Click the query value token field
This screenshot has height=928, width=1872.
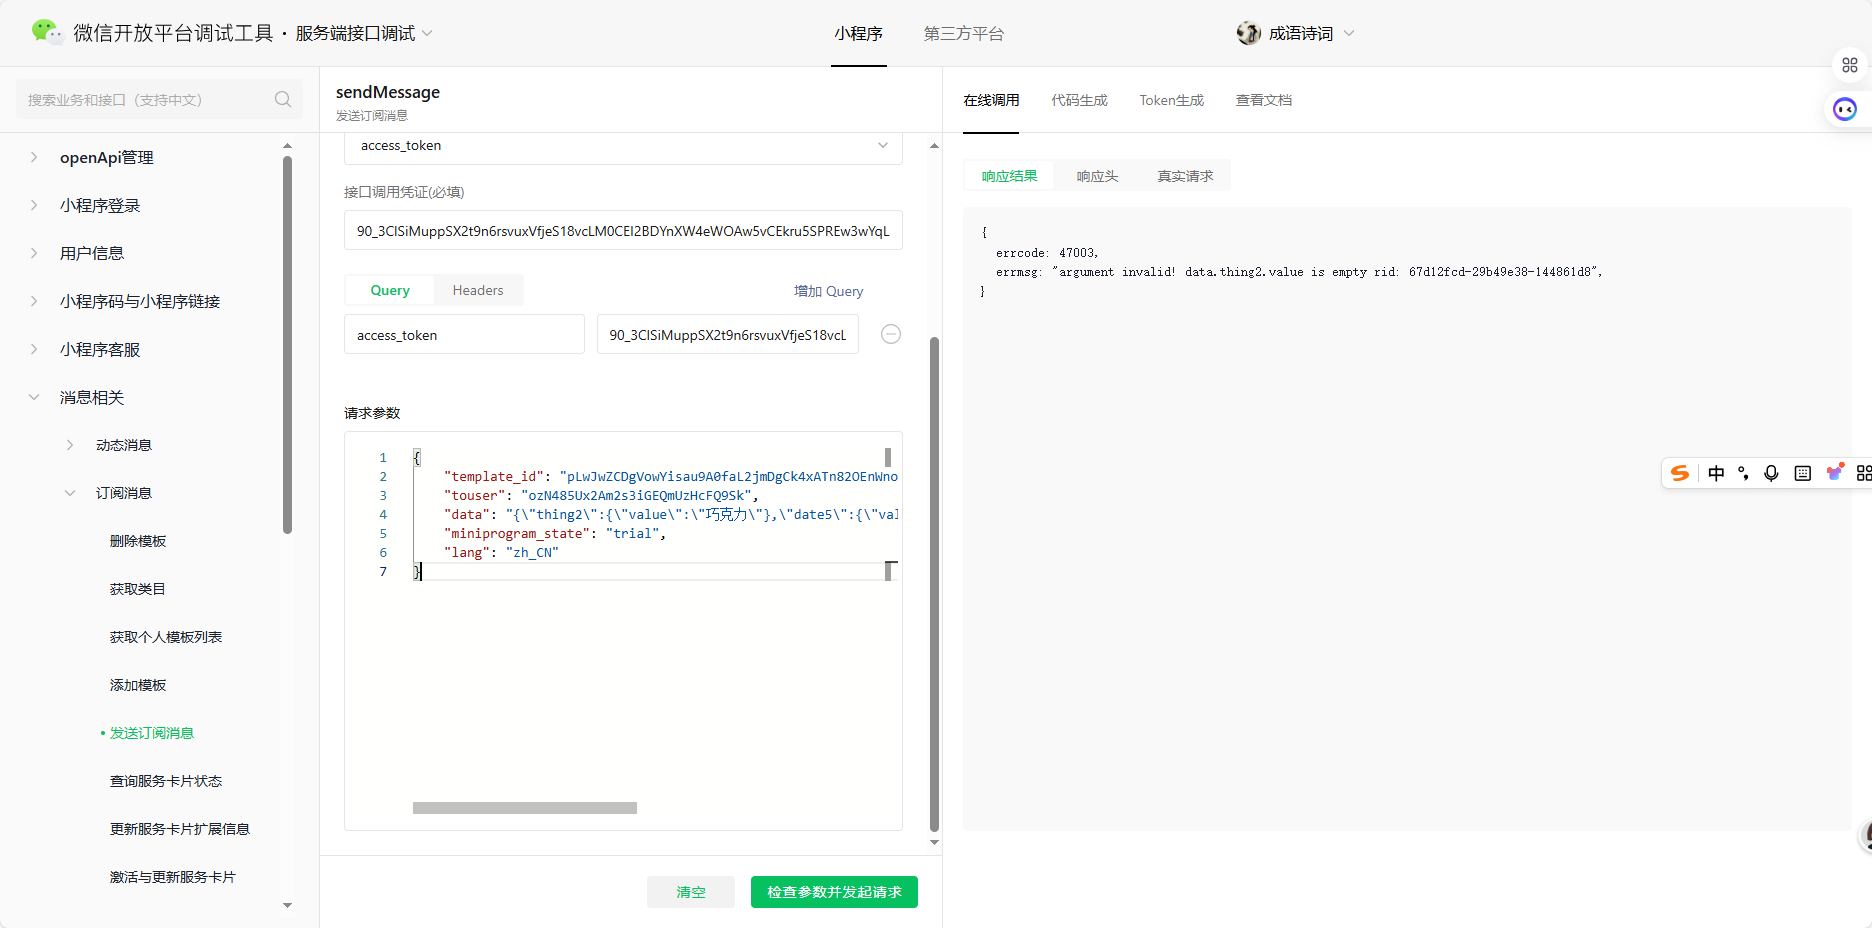728,334
